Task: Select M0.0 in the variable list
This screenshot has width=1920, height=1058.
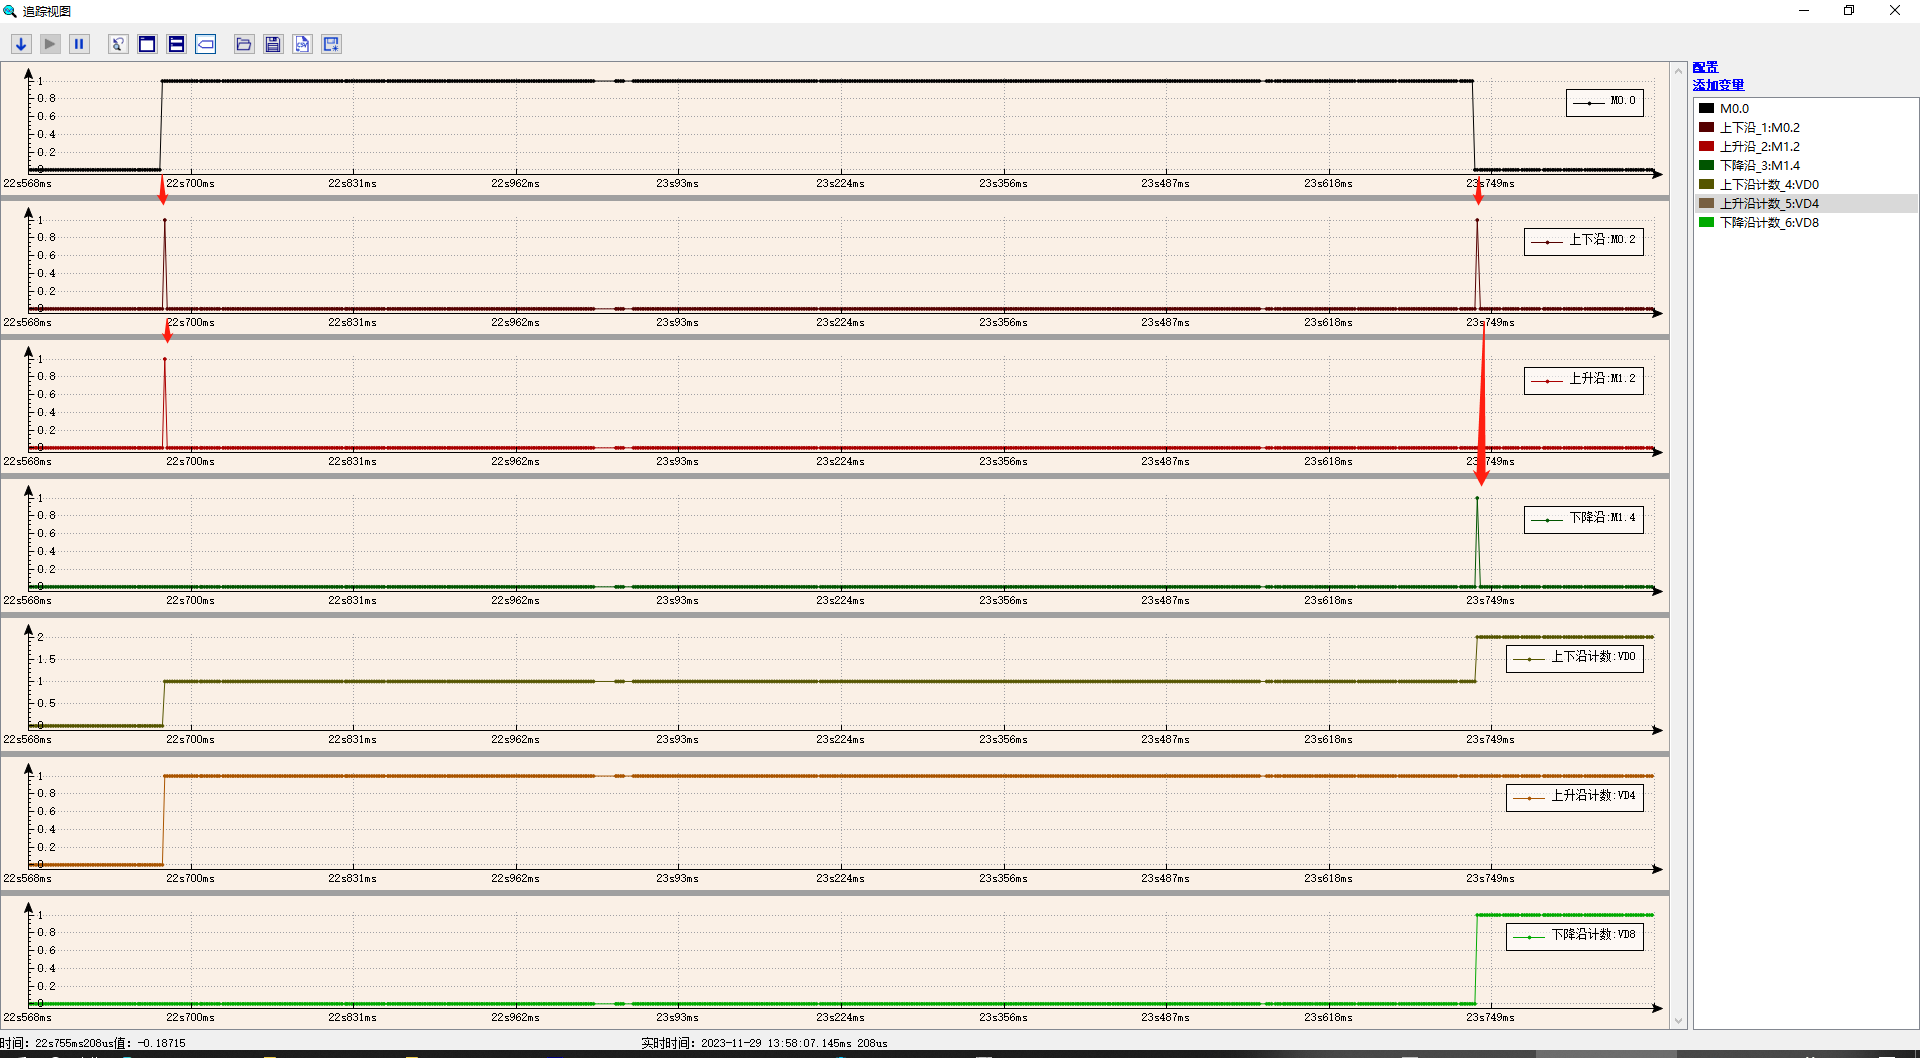Action: [1805, 108]
